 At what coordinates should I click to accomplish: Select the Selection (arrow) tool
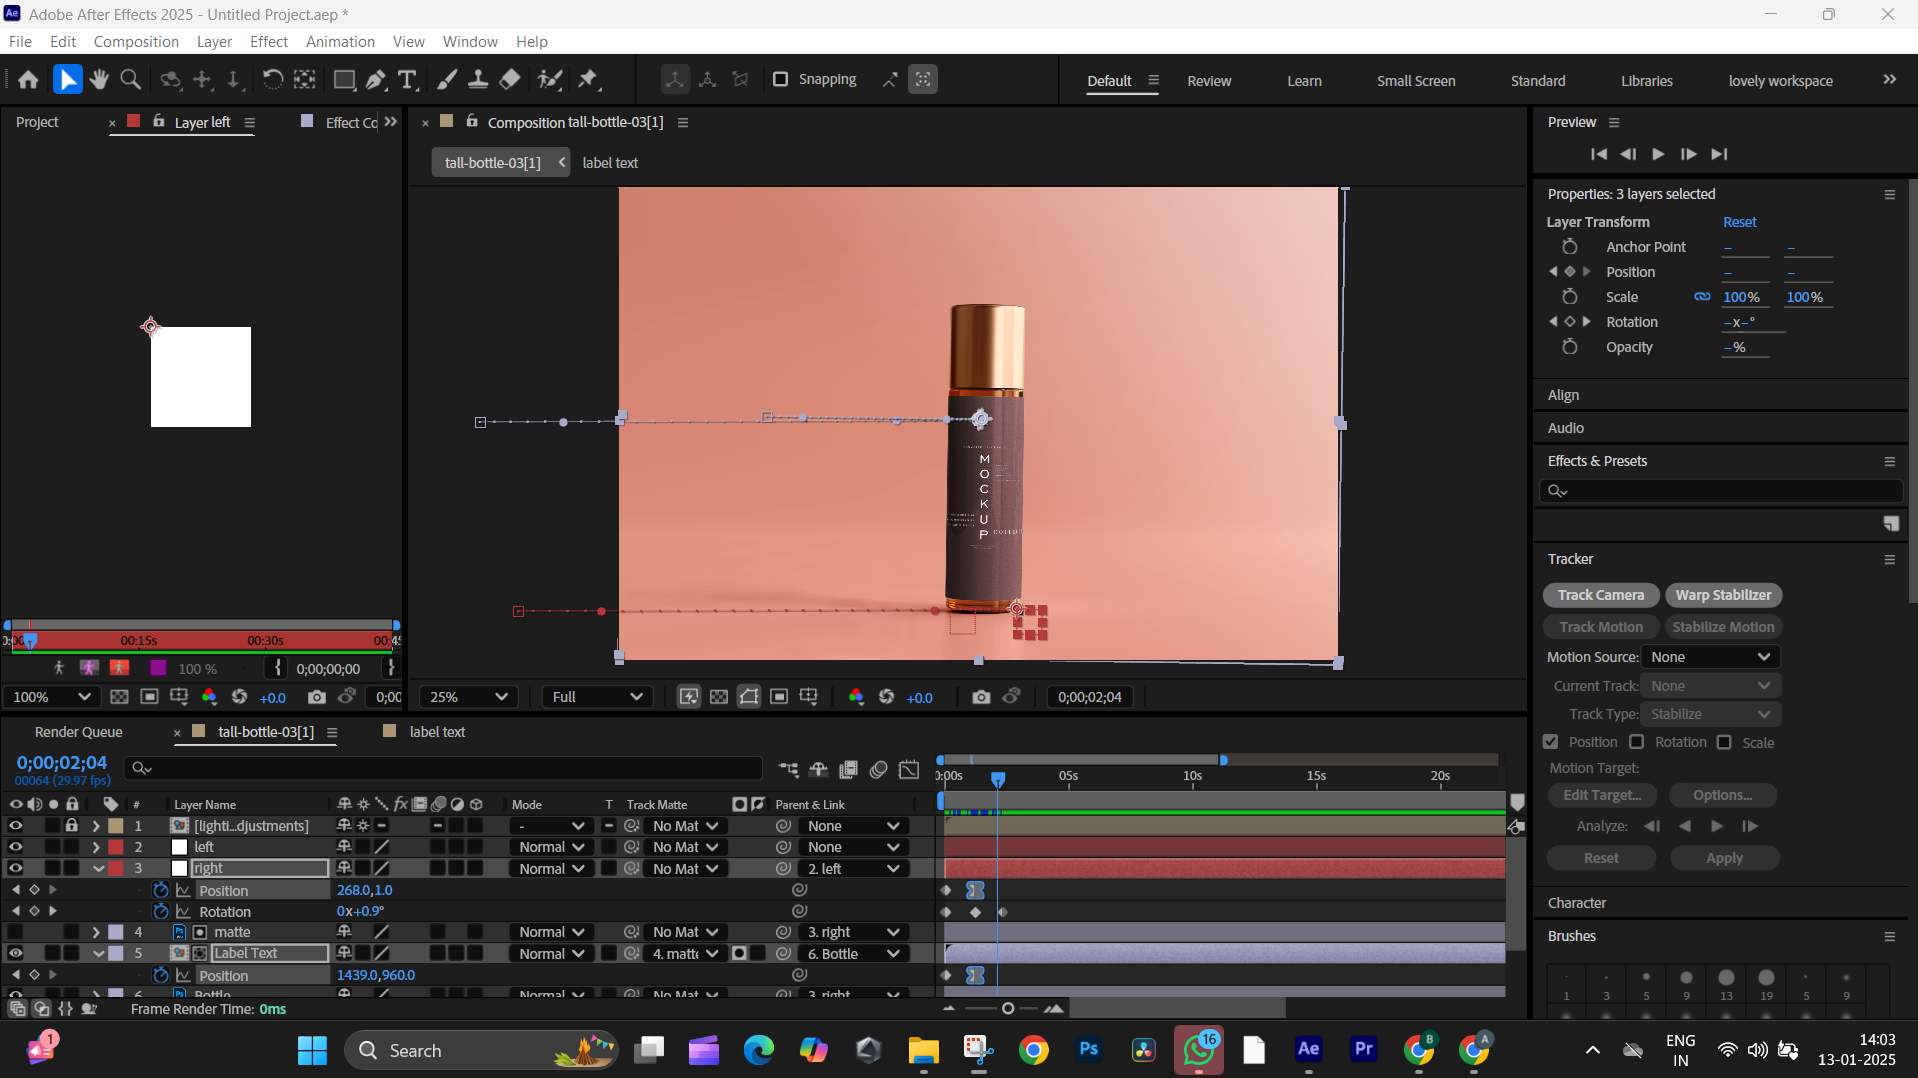pos(67,80)
